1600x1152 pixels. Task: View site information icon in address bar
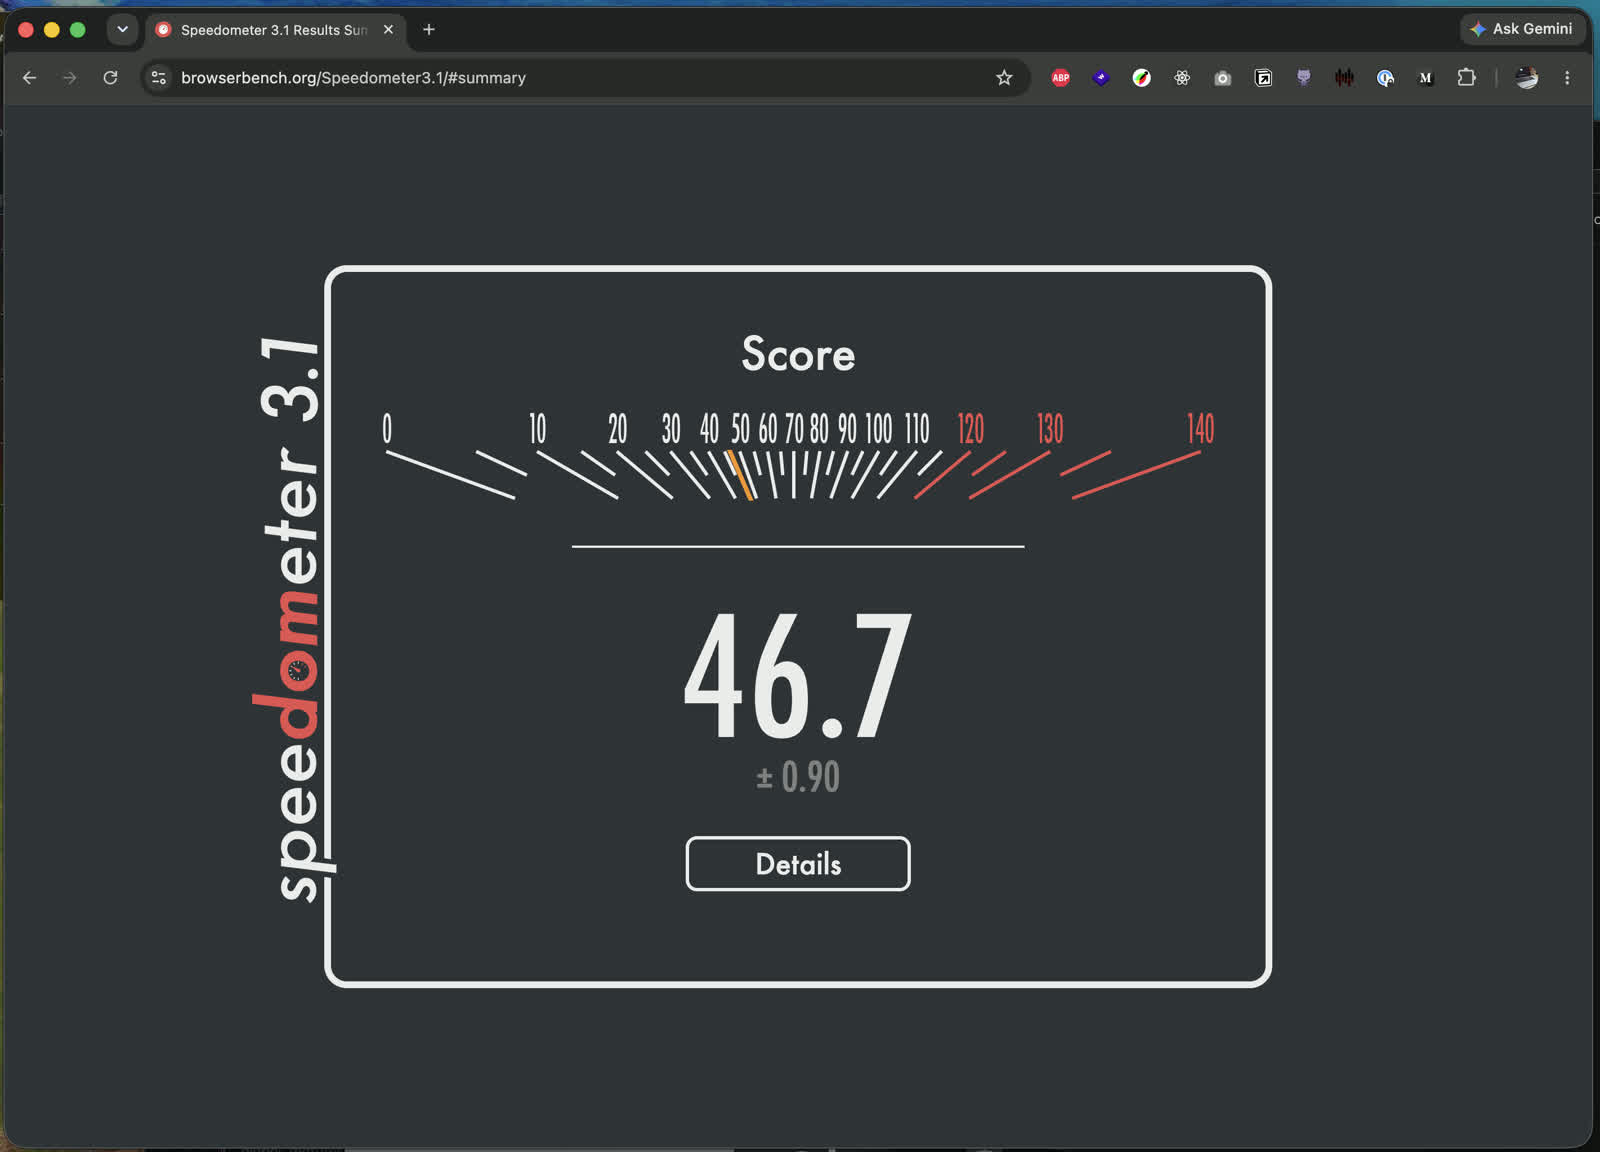159,78
